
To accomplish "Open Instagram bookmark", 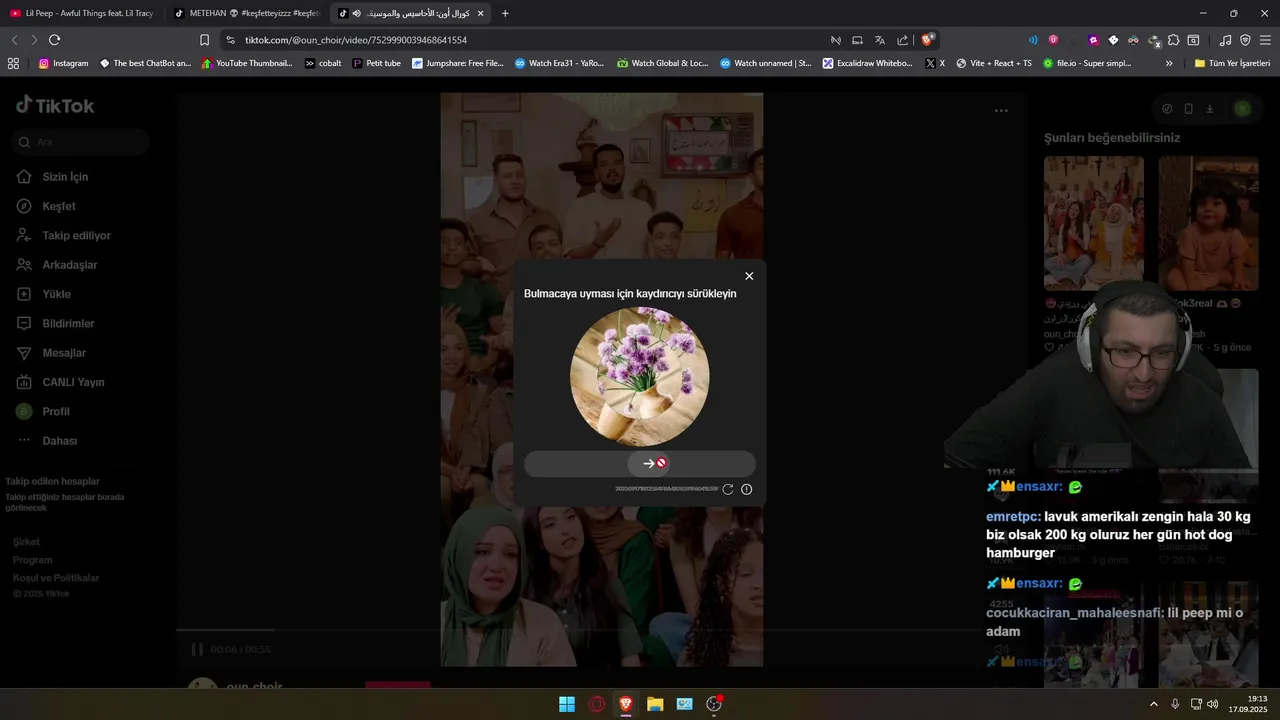I will point(63,63).
